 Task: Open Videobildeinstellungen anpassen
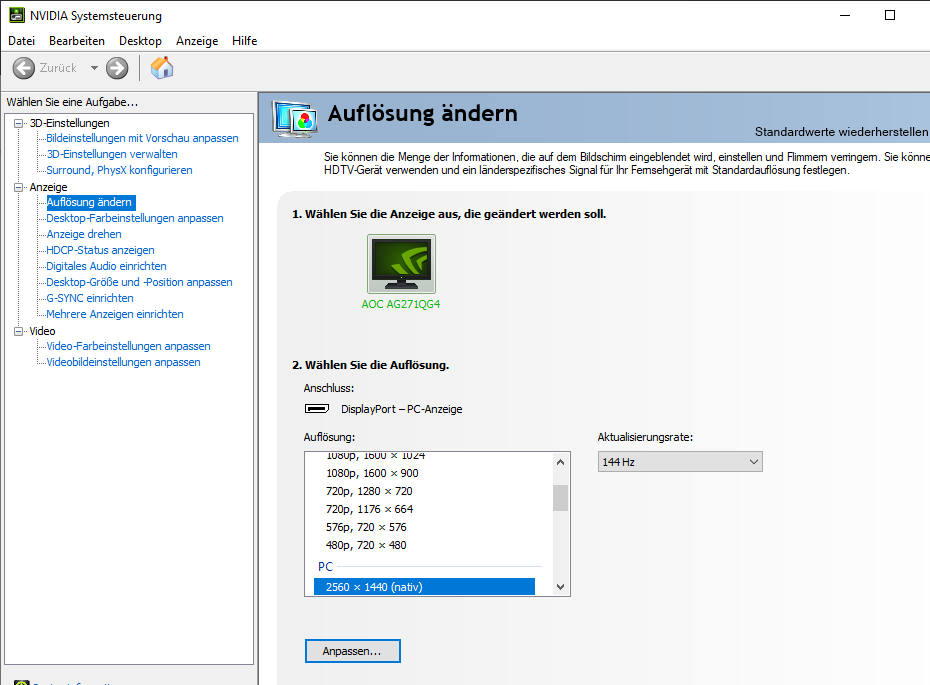[123, 362]
